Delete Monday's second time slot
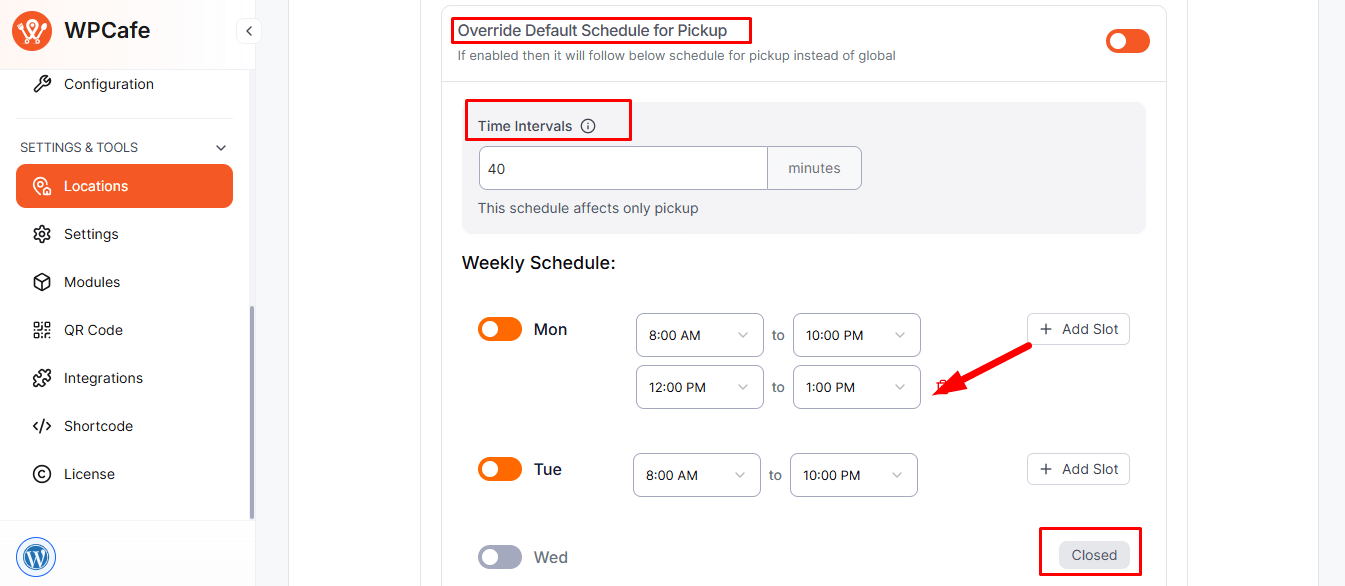The height and width of the screenshot is (586, 1345). click(x=940, y=387)
